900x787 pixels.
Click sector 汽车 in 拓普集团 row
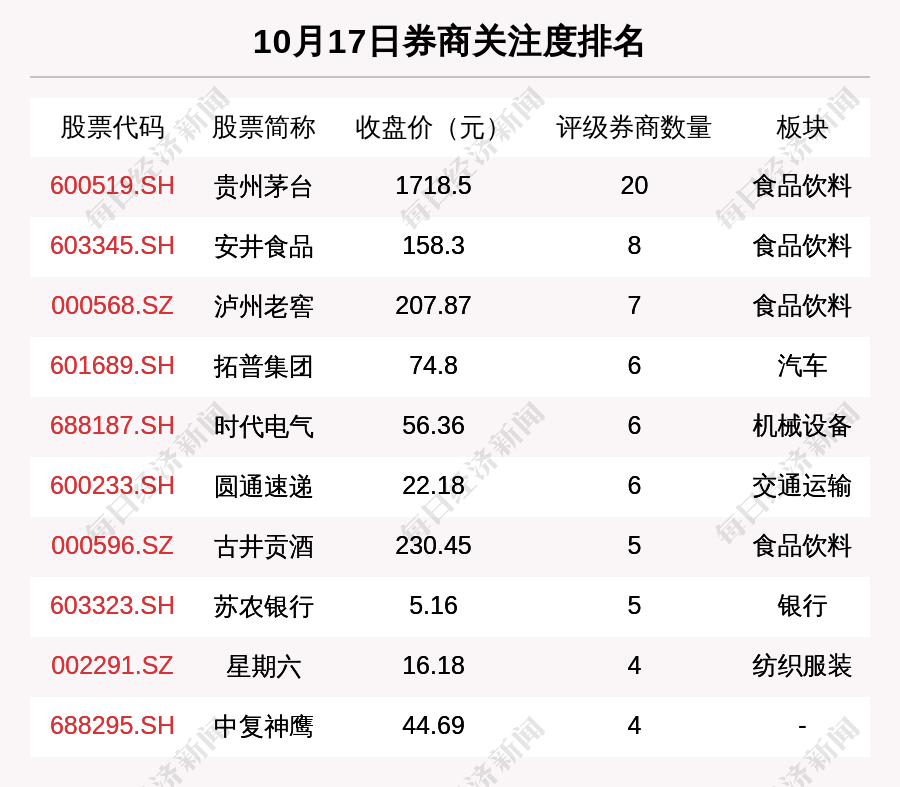802,366
